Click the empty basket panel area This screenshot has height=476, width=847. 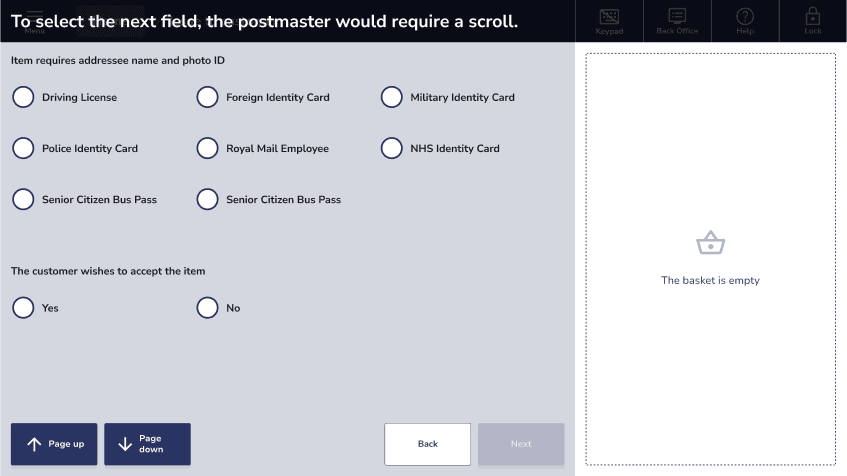pos(710,259)
